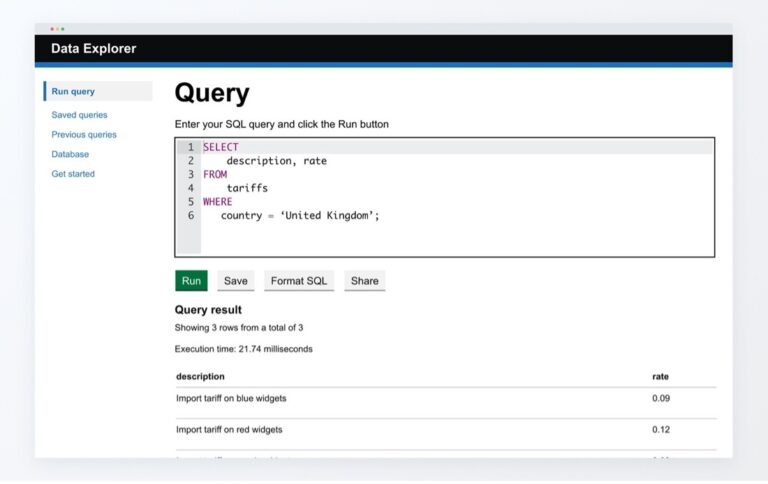Click line number 6 in editor gutter
768x484 pixels.
190,215
